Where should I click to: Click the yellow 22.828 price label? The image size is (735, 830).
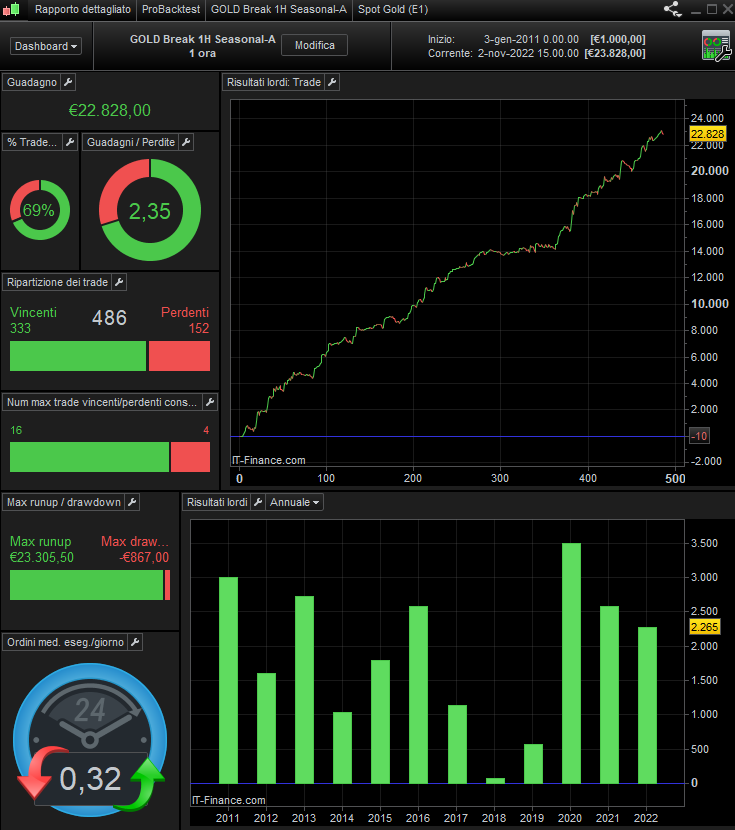(x=707, y=134)
